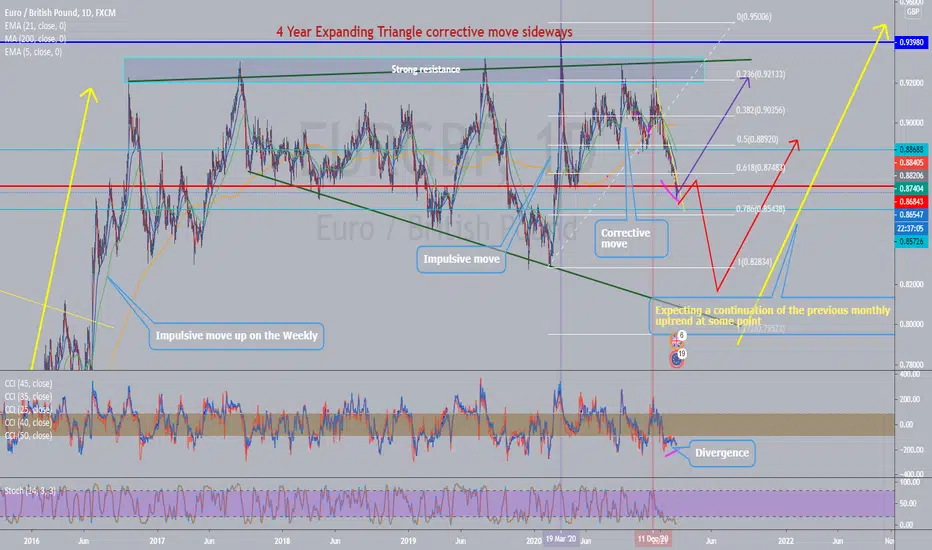The image size is (932, 550).
Task: Click the 2019 label on the time axis
Action: [408, 541]
